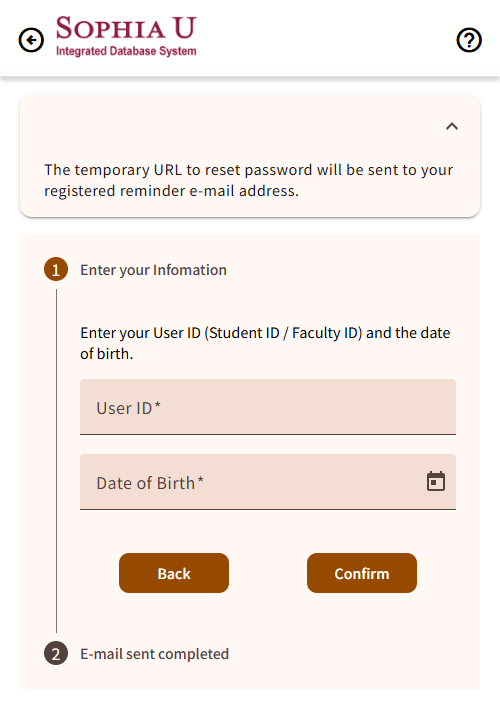Select the step 2 numbered circle
This screenshot has width=500, height=701.
pyautogui.click(x=56, y=654)
